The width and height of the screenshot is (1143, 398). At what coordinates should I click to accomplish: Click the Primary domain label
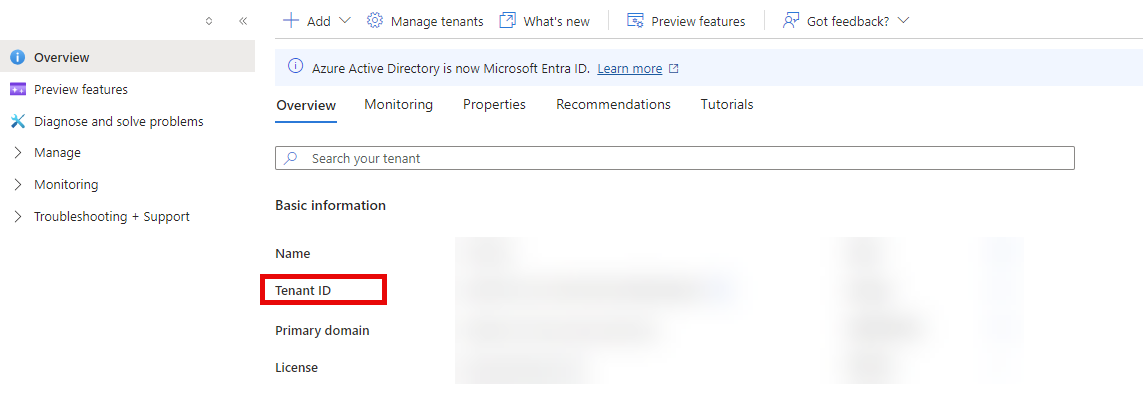322,331
